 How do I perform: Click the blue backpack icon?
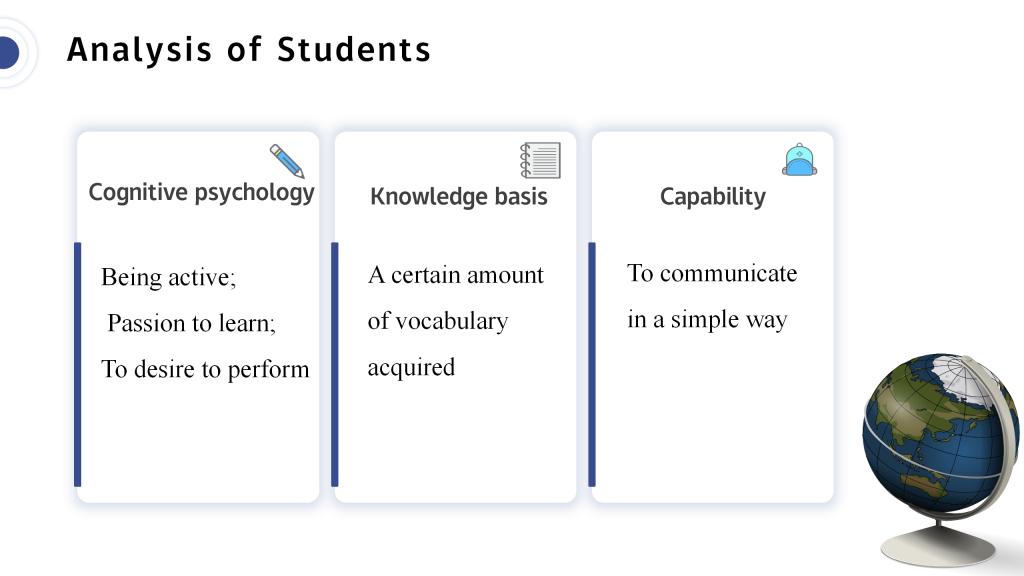pyautogui.click(x=799, y=160)
